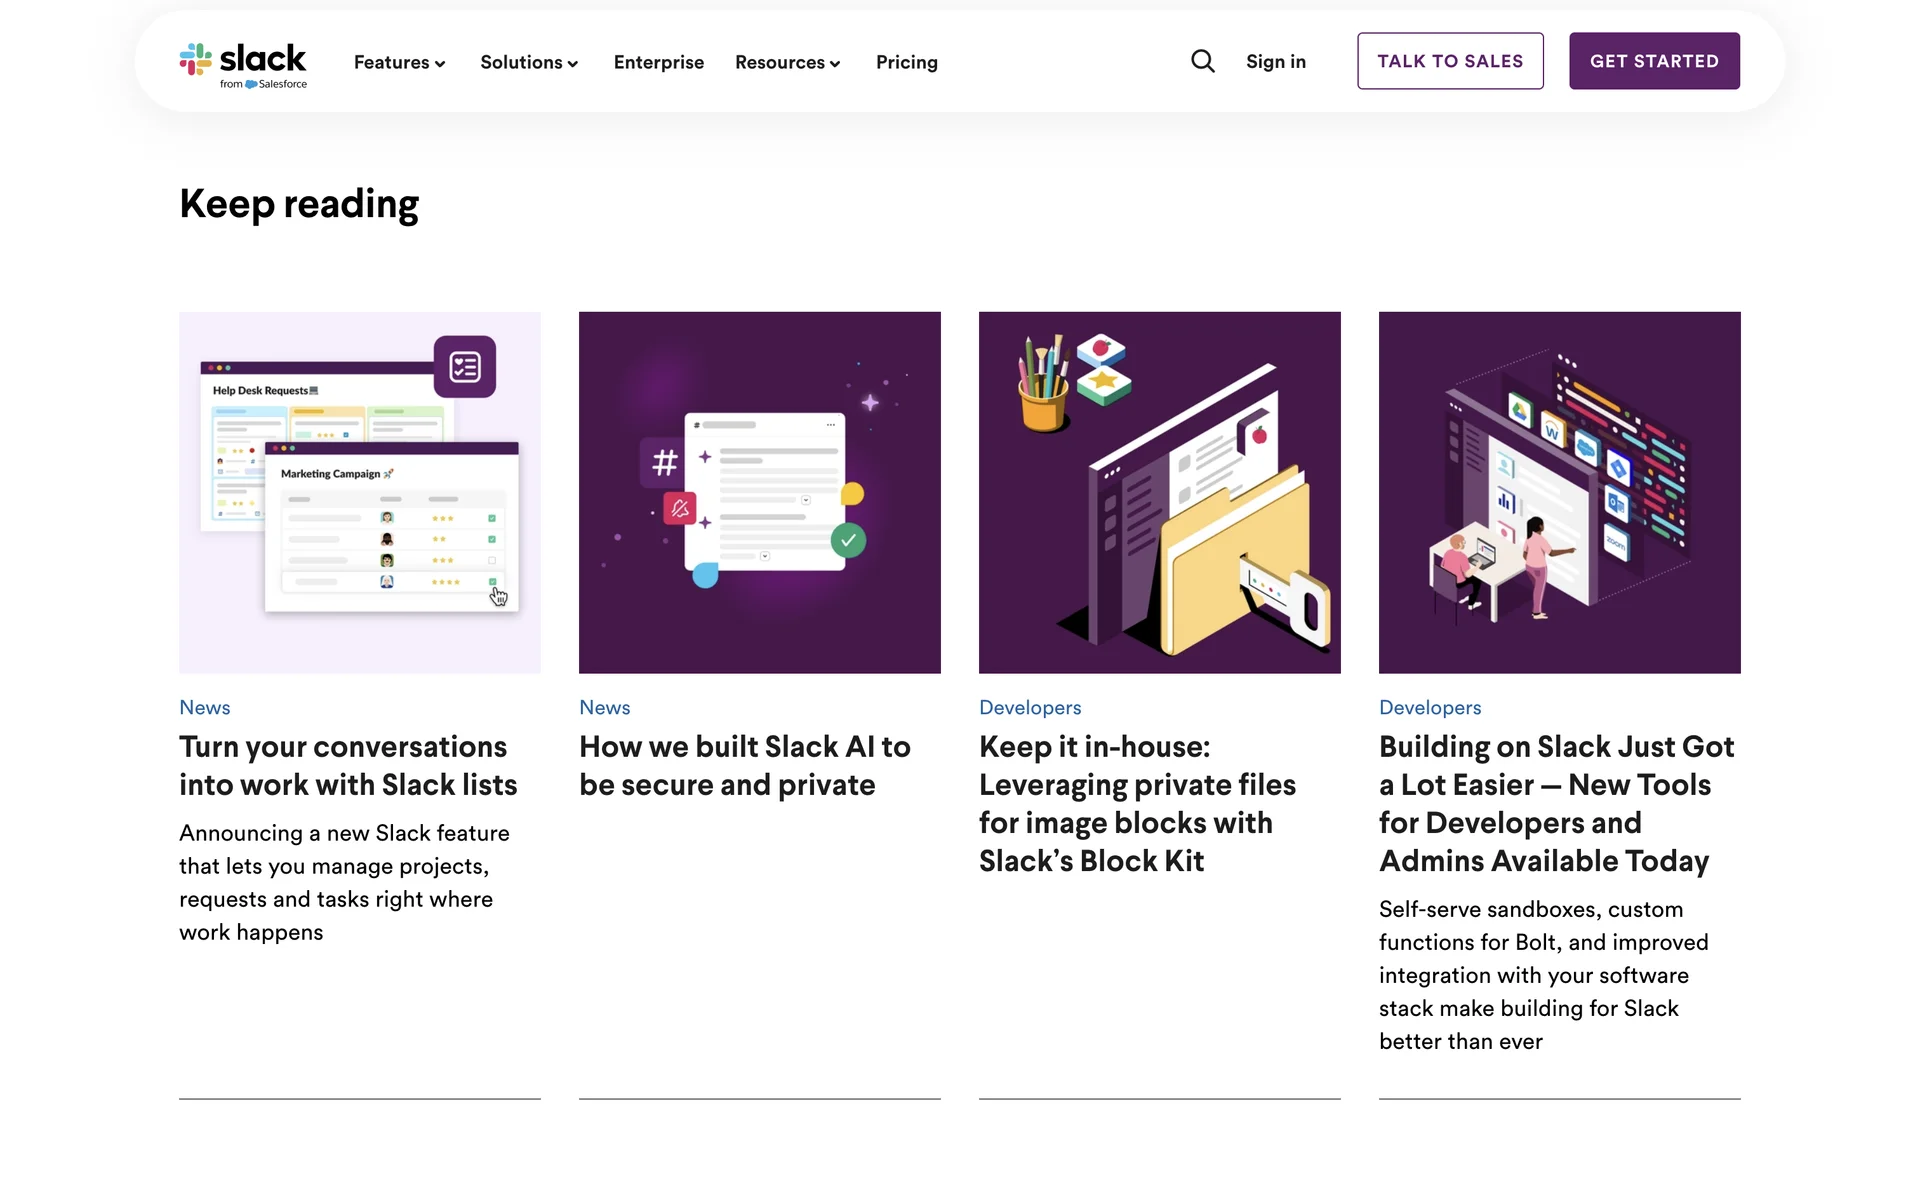Open 'Turn your conversations into work' headline

click(347, 765)
